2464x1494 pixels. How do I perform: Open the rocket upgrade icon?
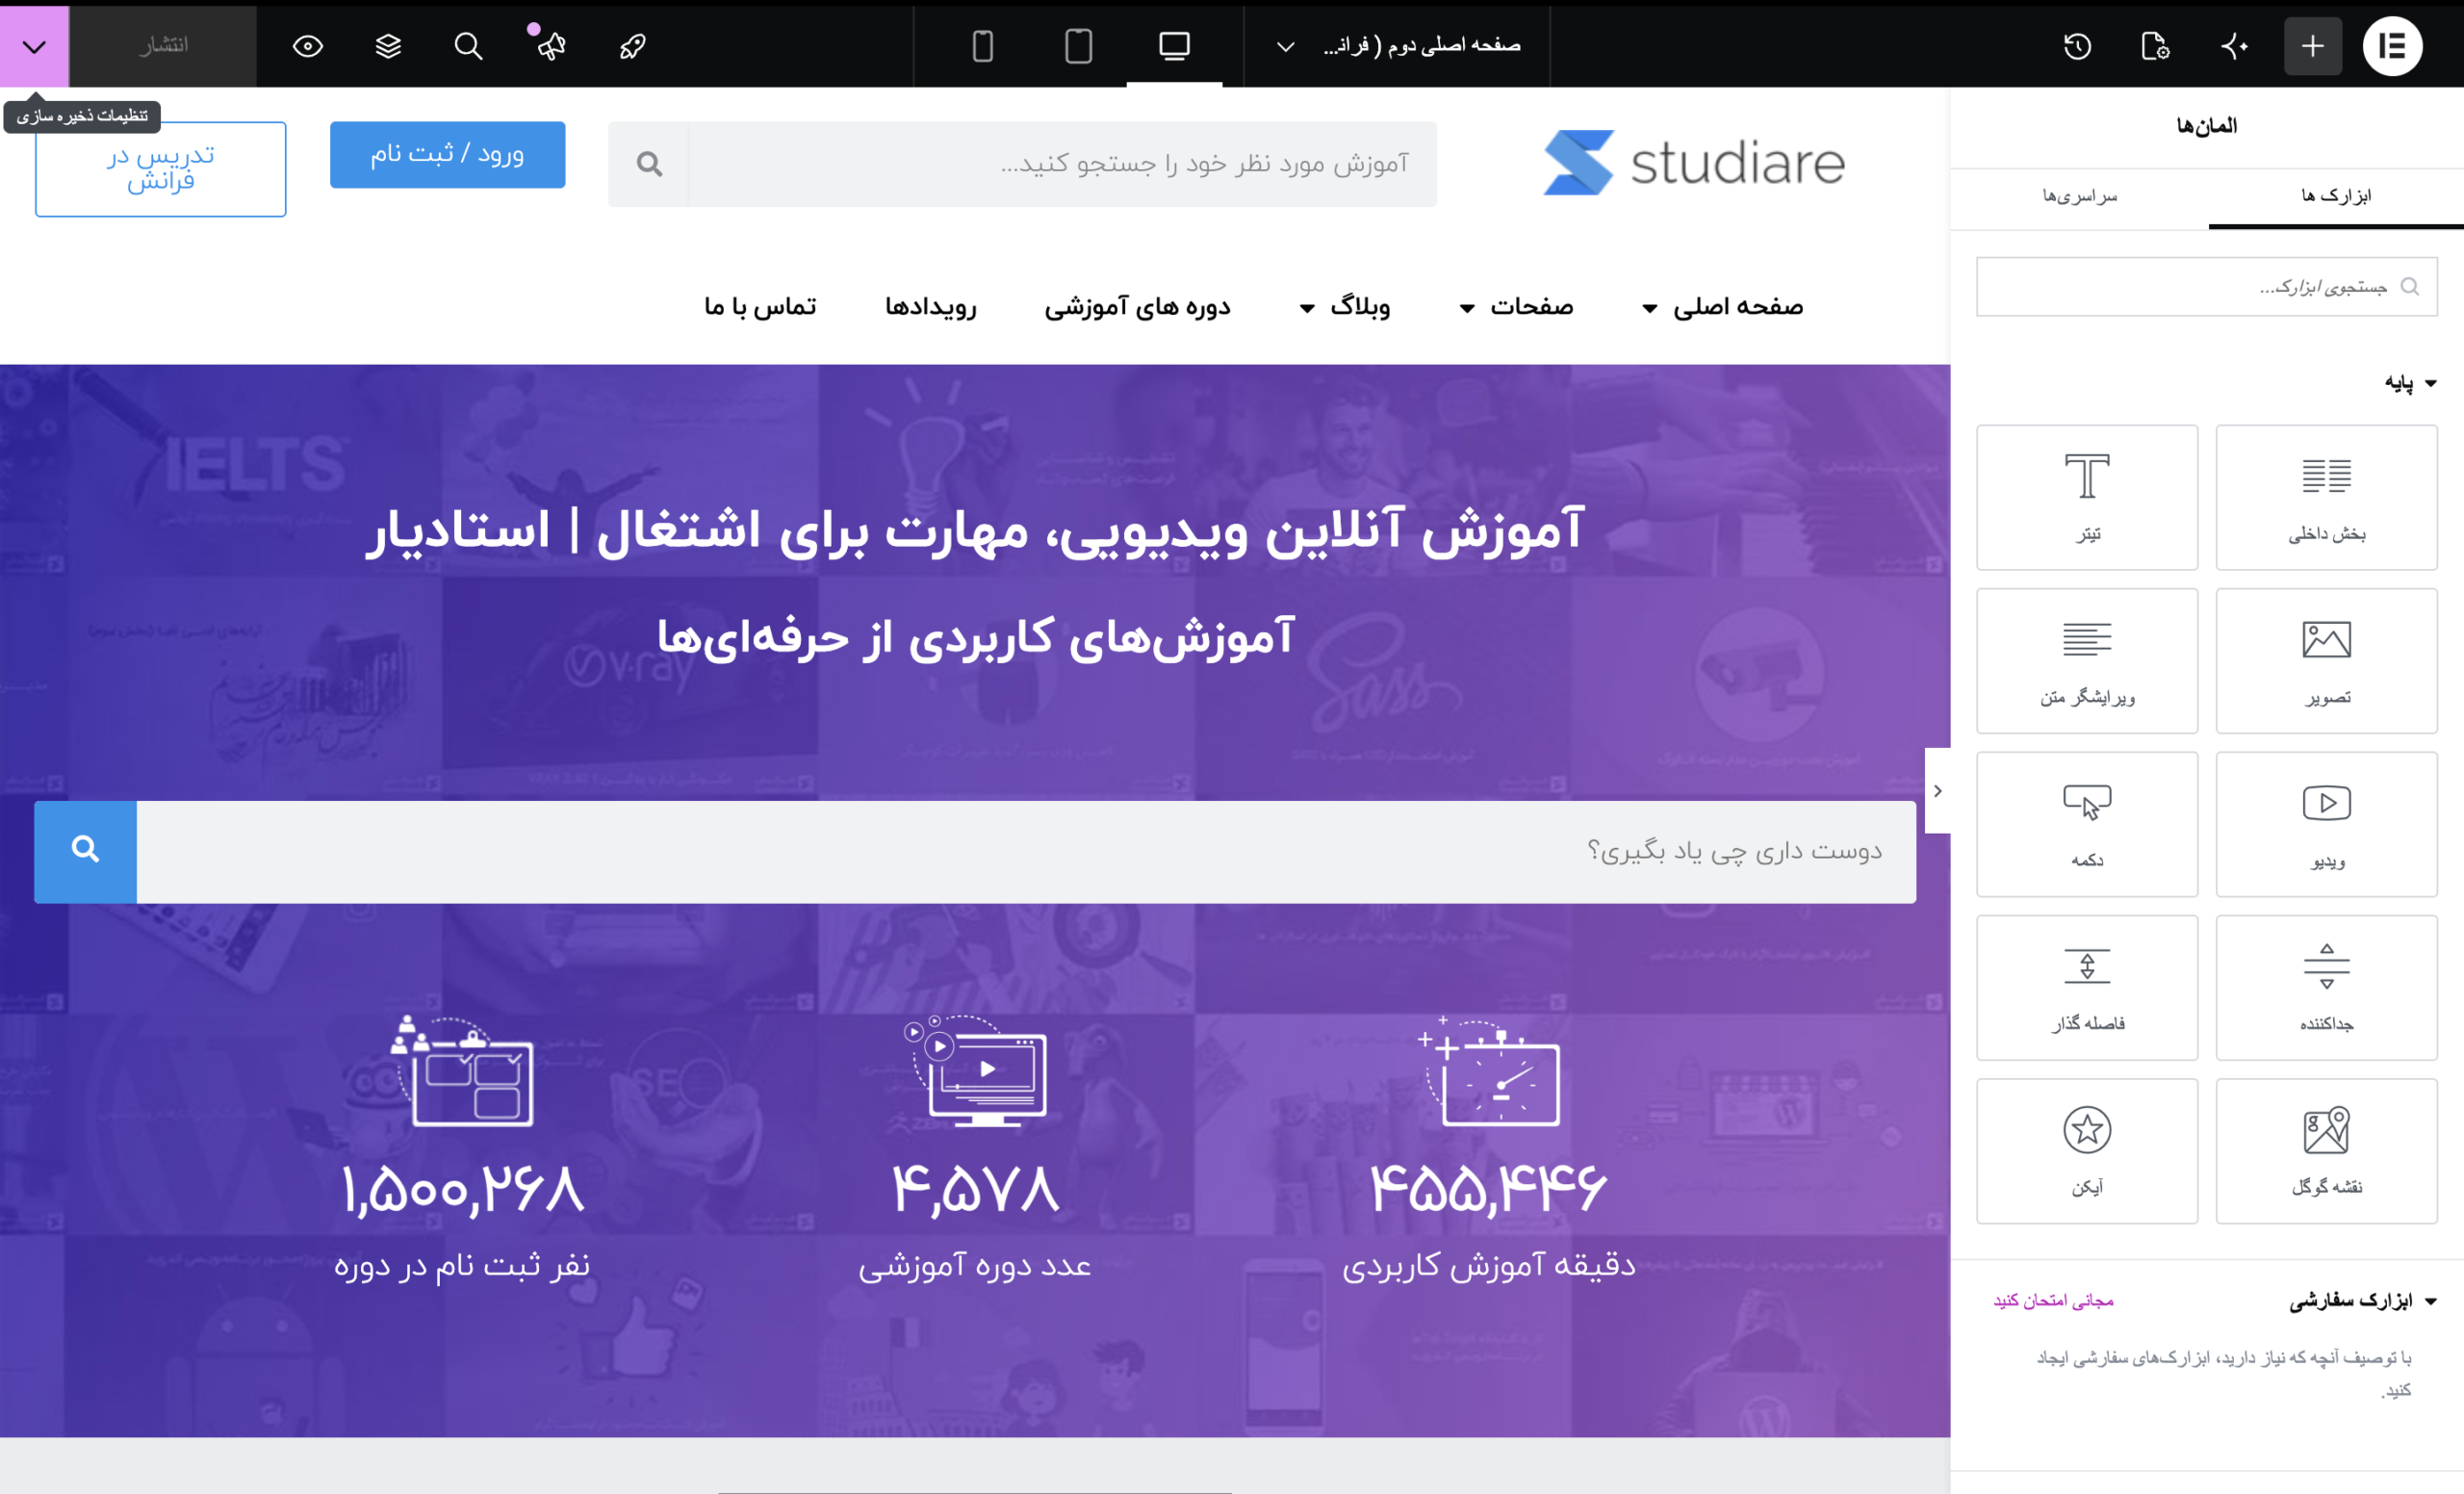click(632, 46)
